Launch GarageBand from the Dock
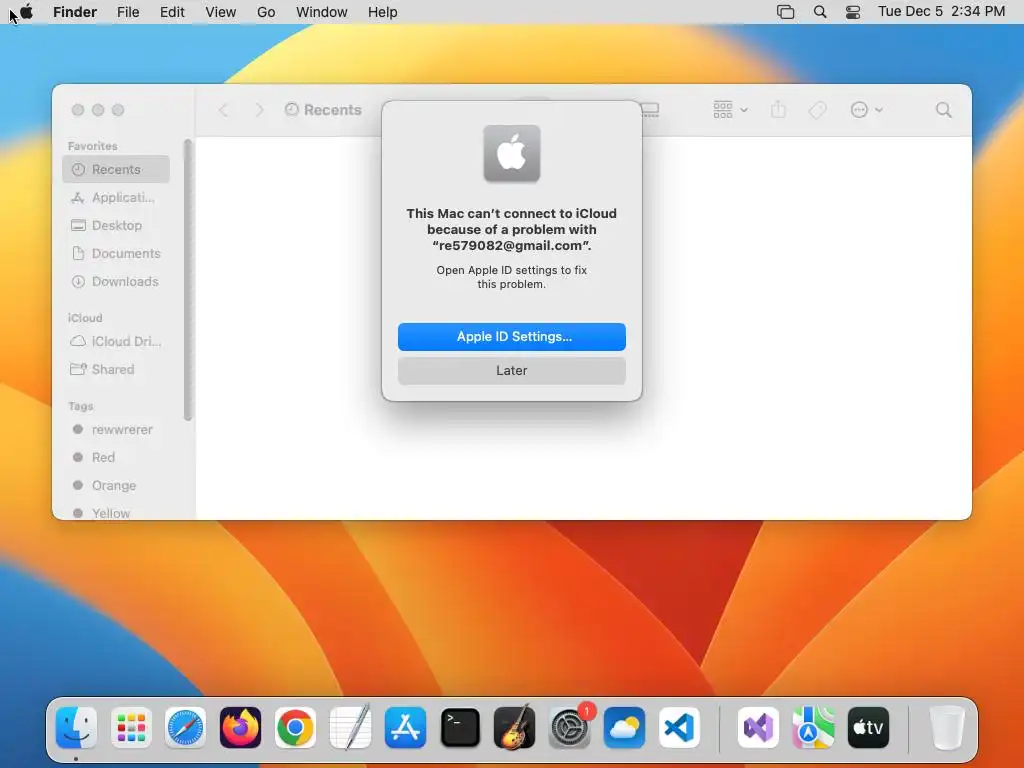Image resolution: width=1024 pixels, height=768 pixels. point(515,728)
